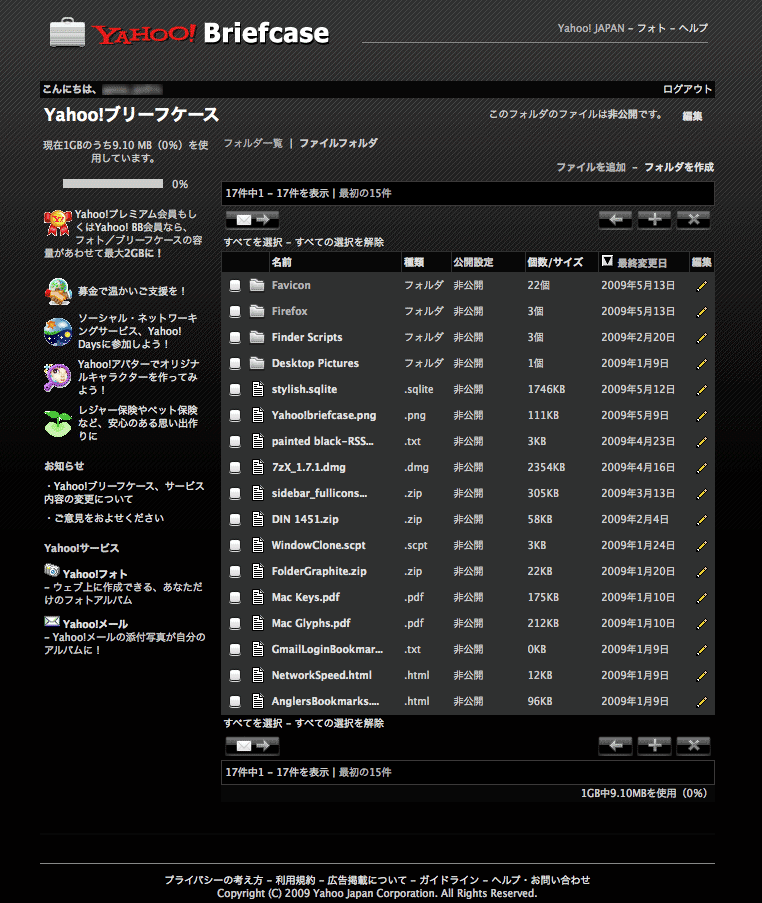Open the Desktop Pictures folder name
Image resolution: width=762 pixels, height=903 pixels.
pyautogui.click(x=315, y=363)
